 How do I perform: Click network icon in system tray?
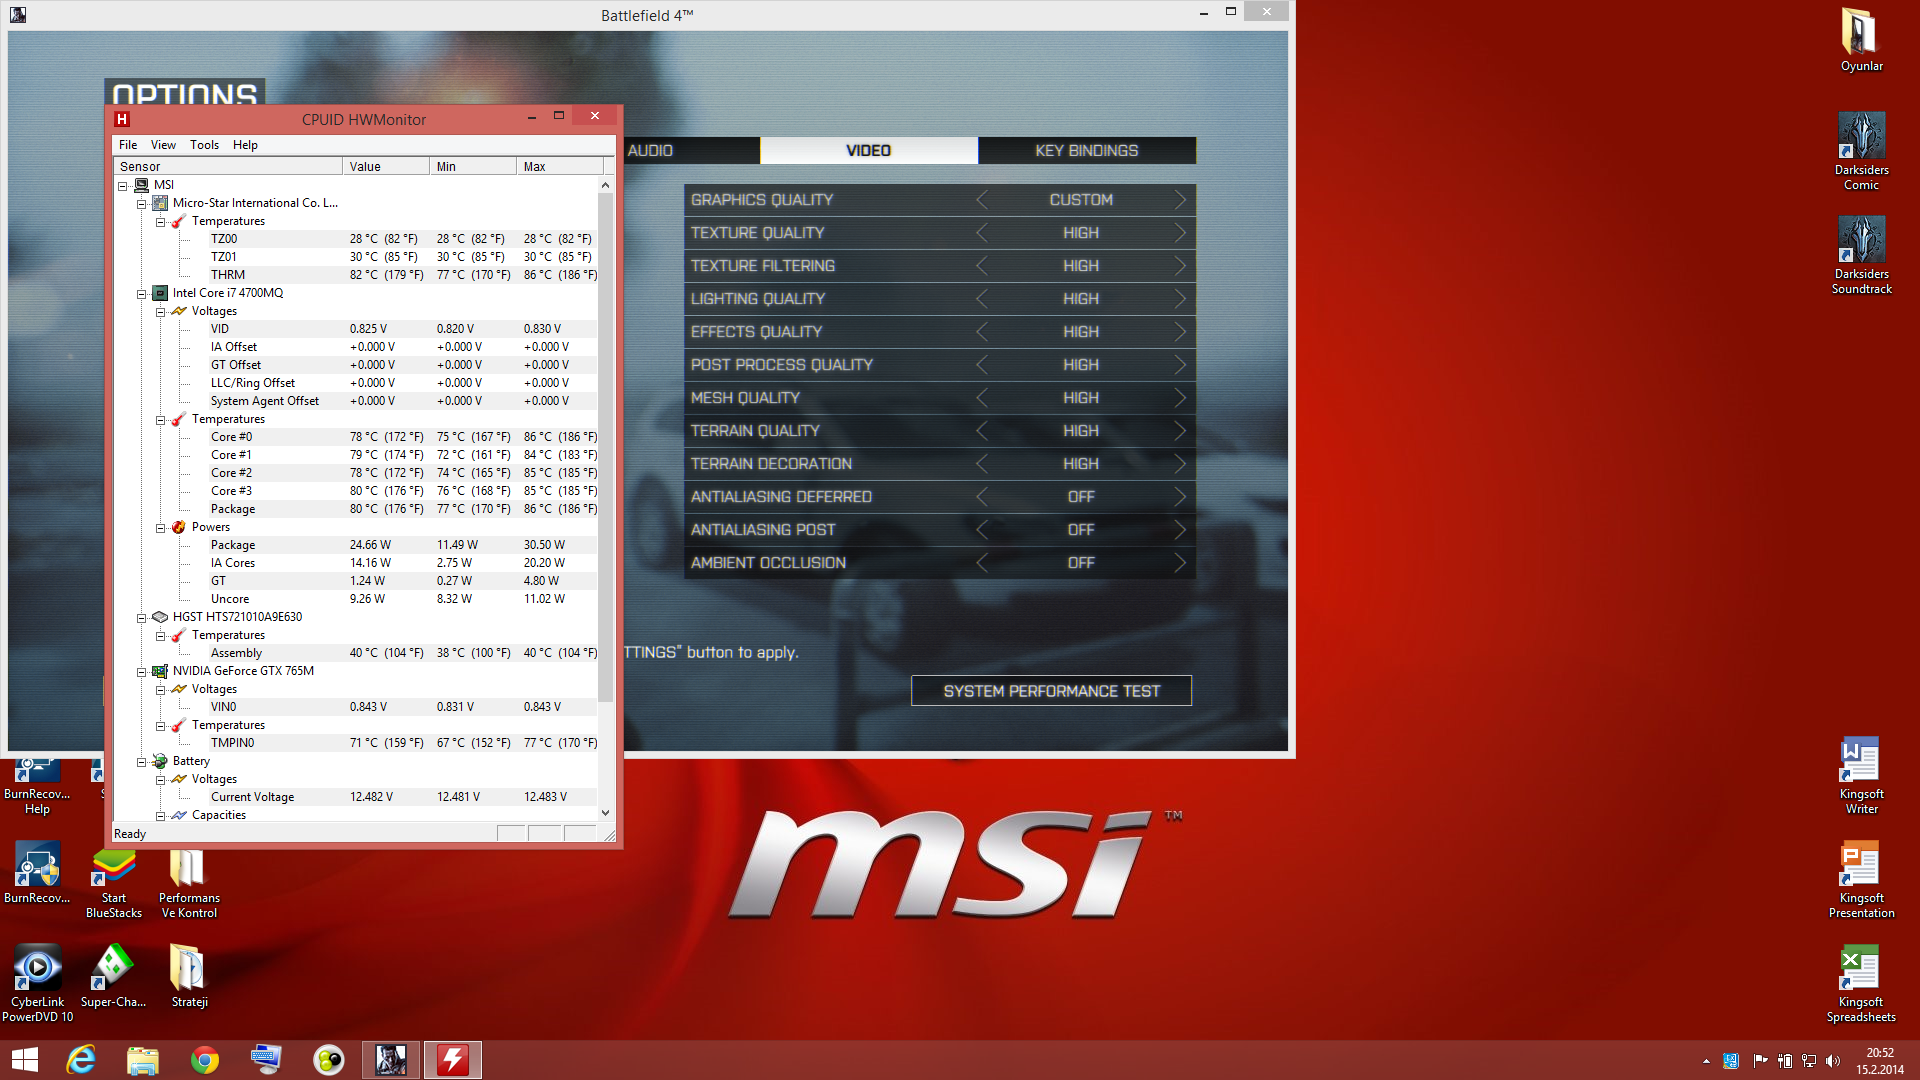[x=1809, y=1061]
